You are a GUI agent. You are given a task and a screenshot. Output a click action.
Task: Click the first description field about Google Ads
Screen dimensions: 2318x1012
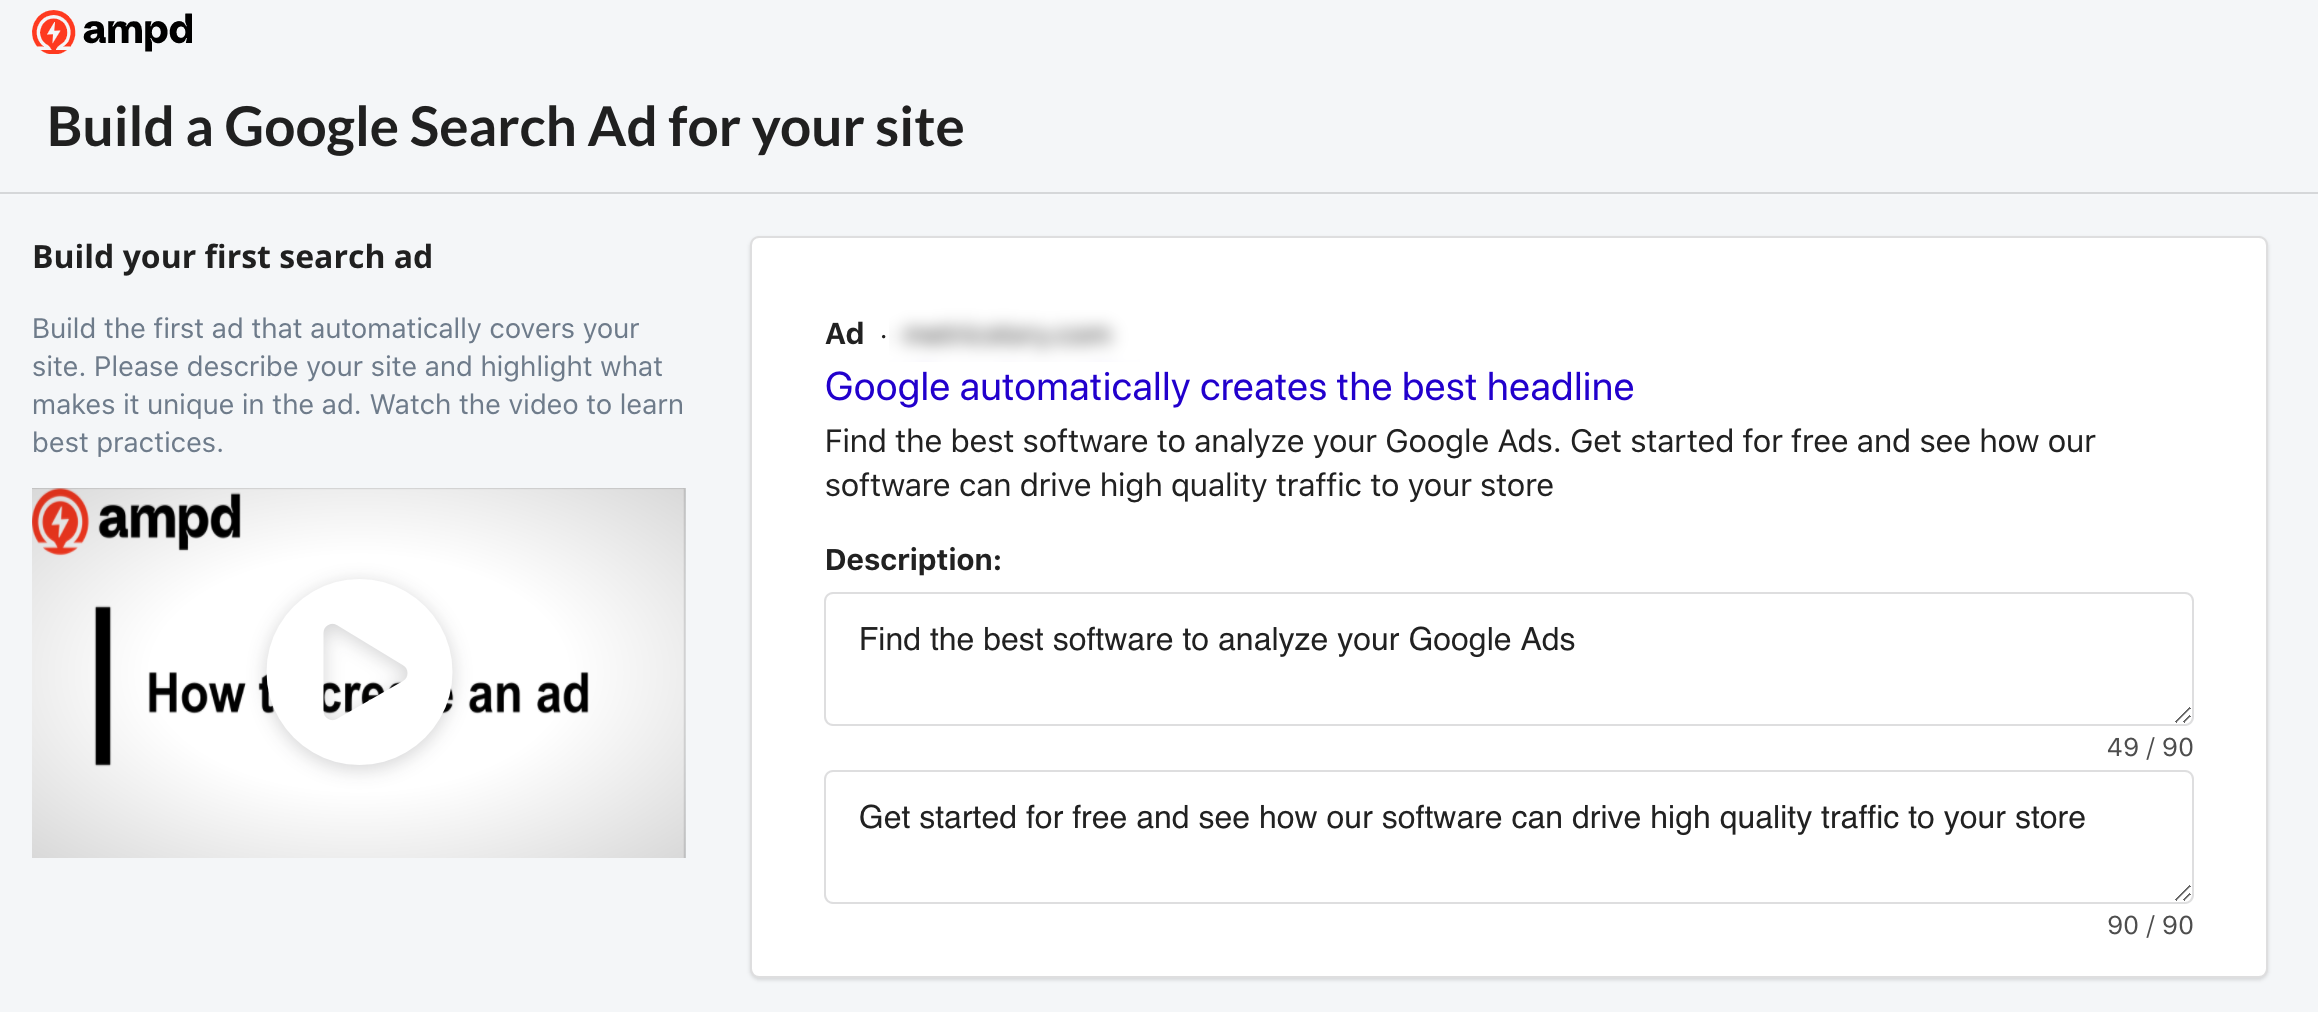point(1508,659)
